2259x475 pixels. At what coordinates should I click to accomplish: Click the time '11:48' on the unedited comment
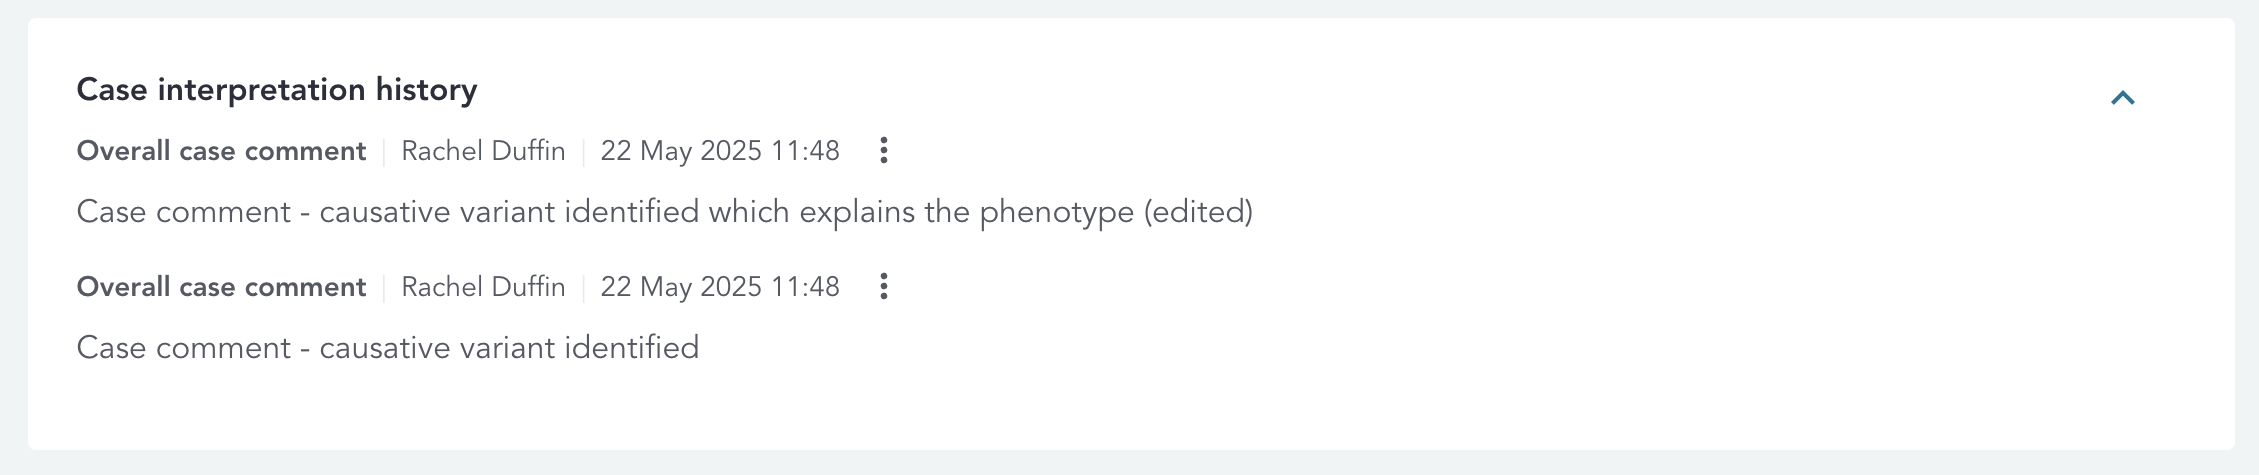pyautogui.click(x=805, y=287)
